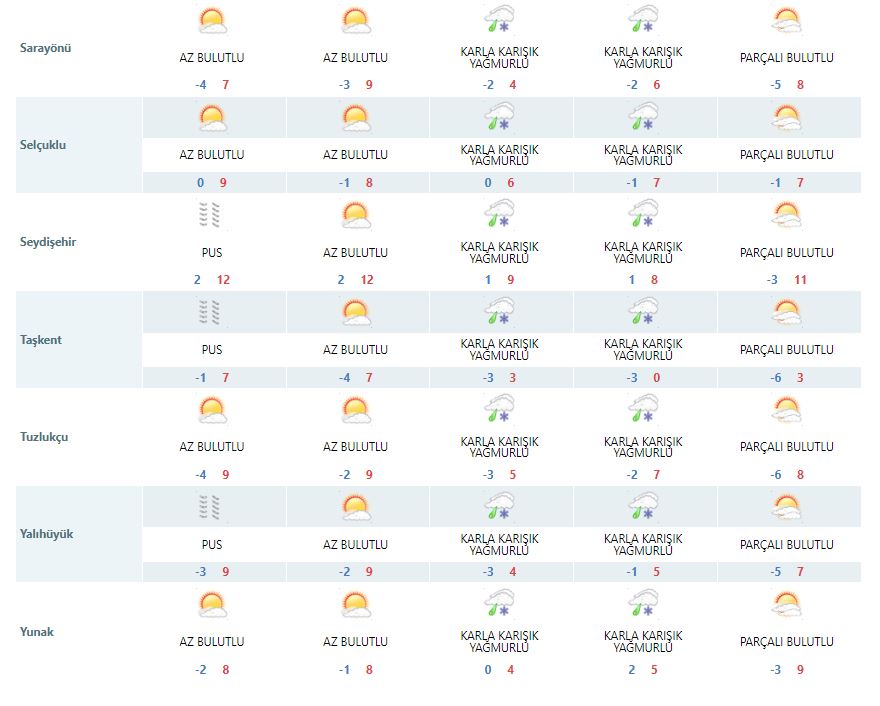
Task: Click the Yalıhüyük district name
Action: click(x=47, y=534)
